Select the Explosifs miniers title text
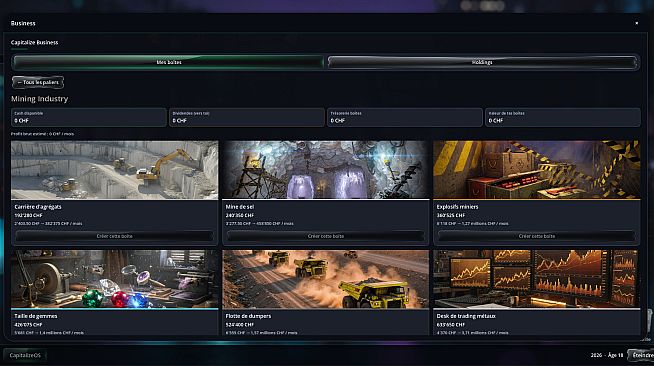The image size is (654, 366). coord(458,207)
